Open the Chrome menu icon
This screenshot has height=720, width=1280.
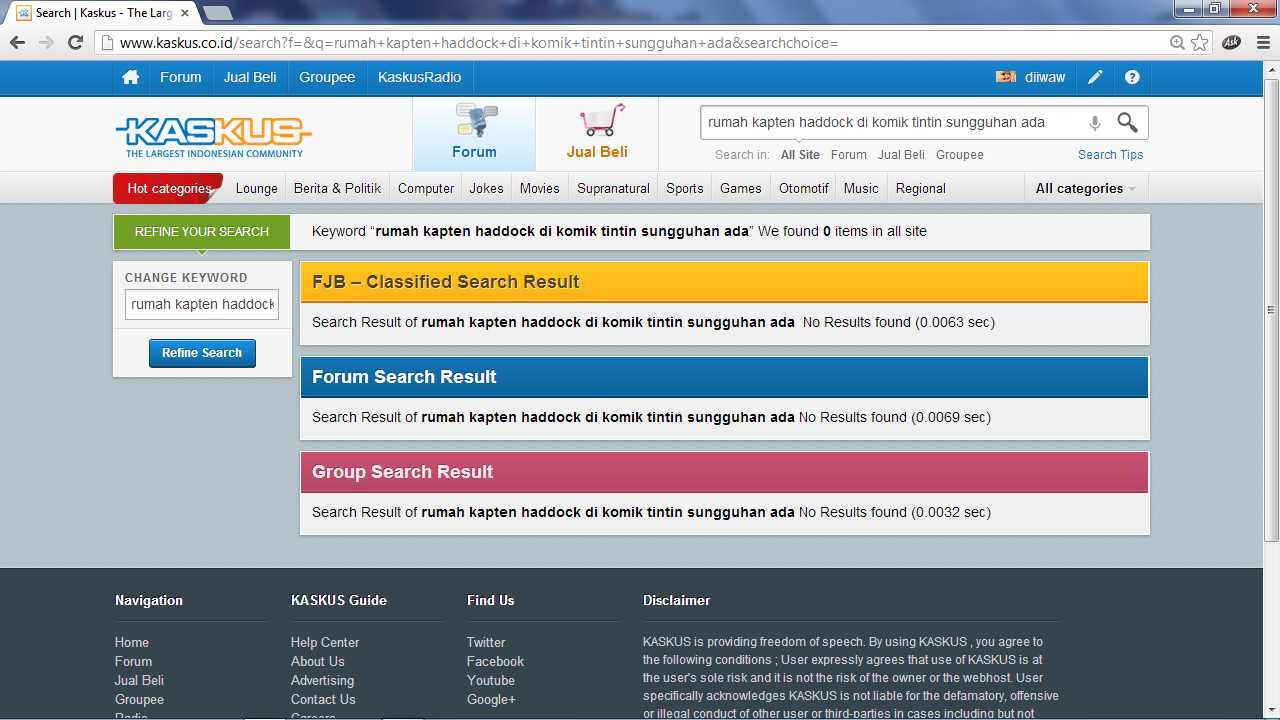coord(1263,43)
